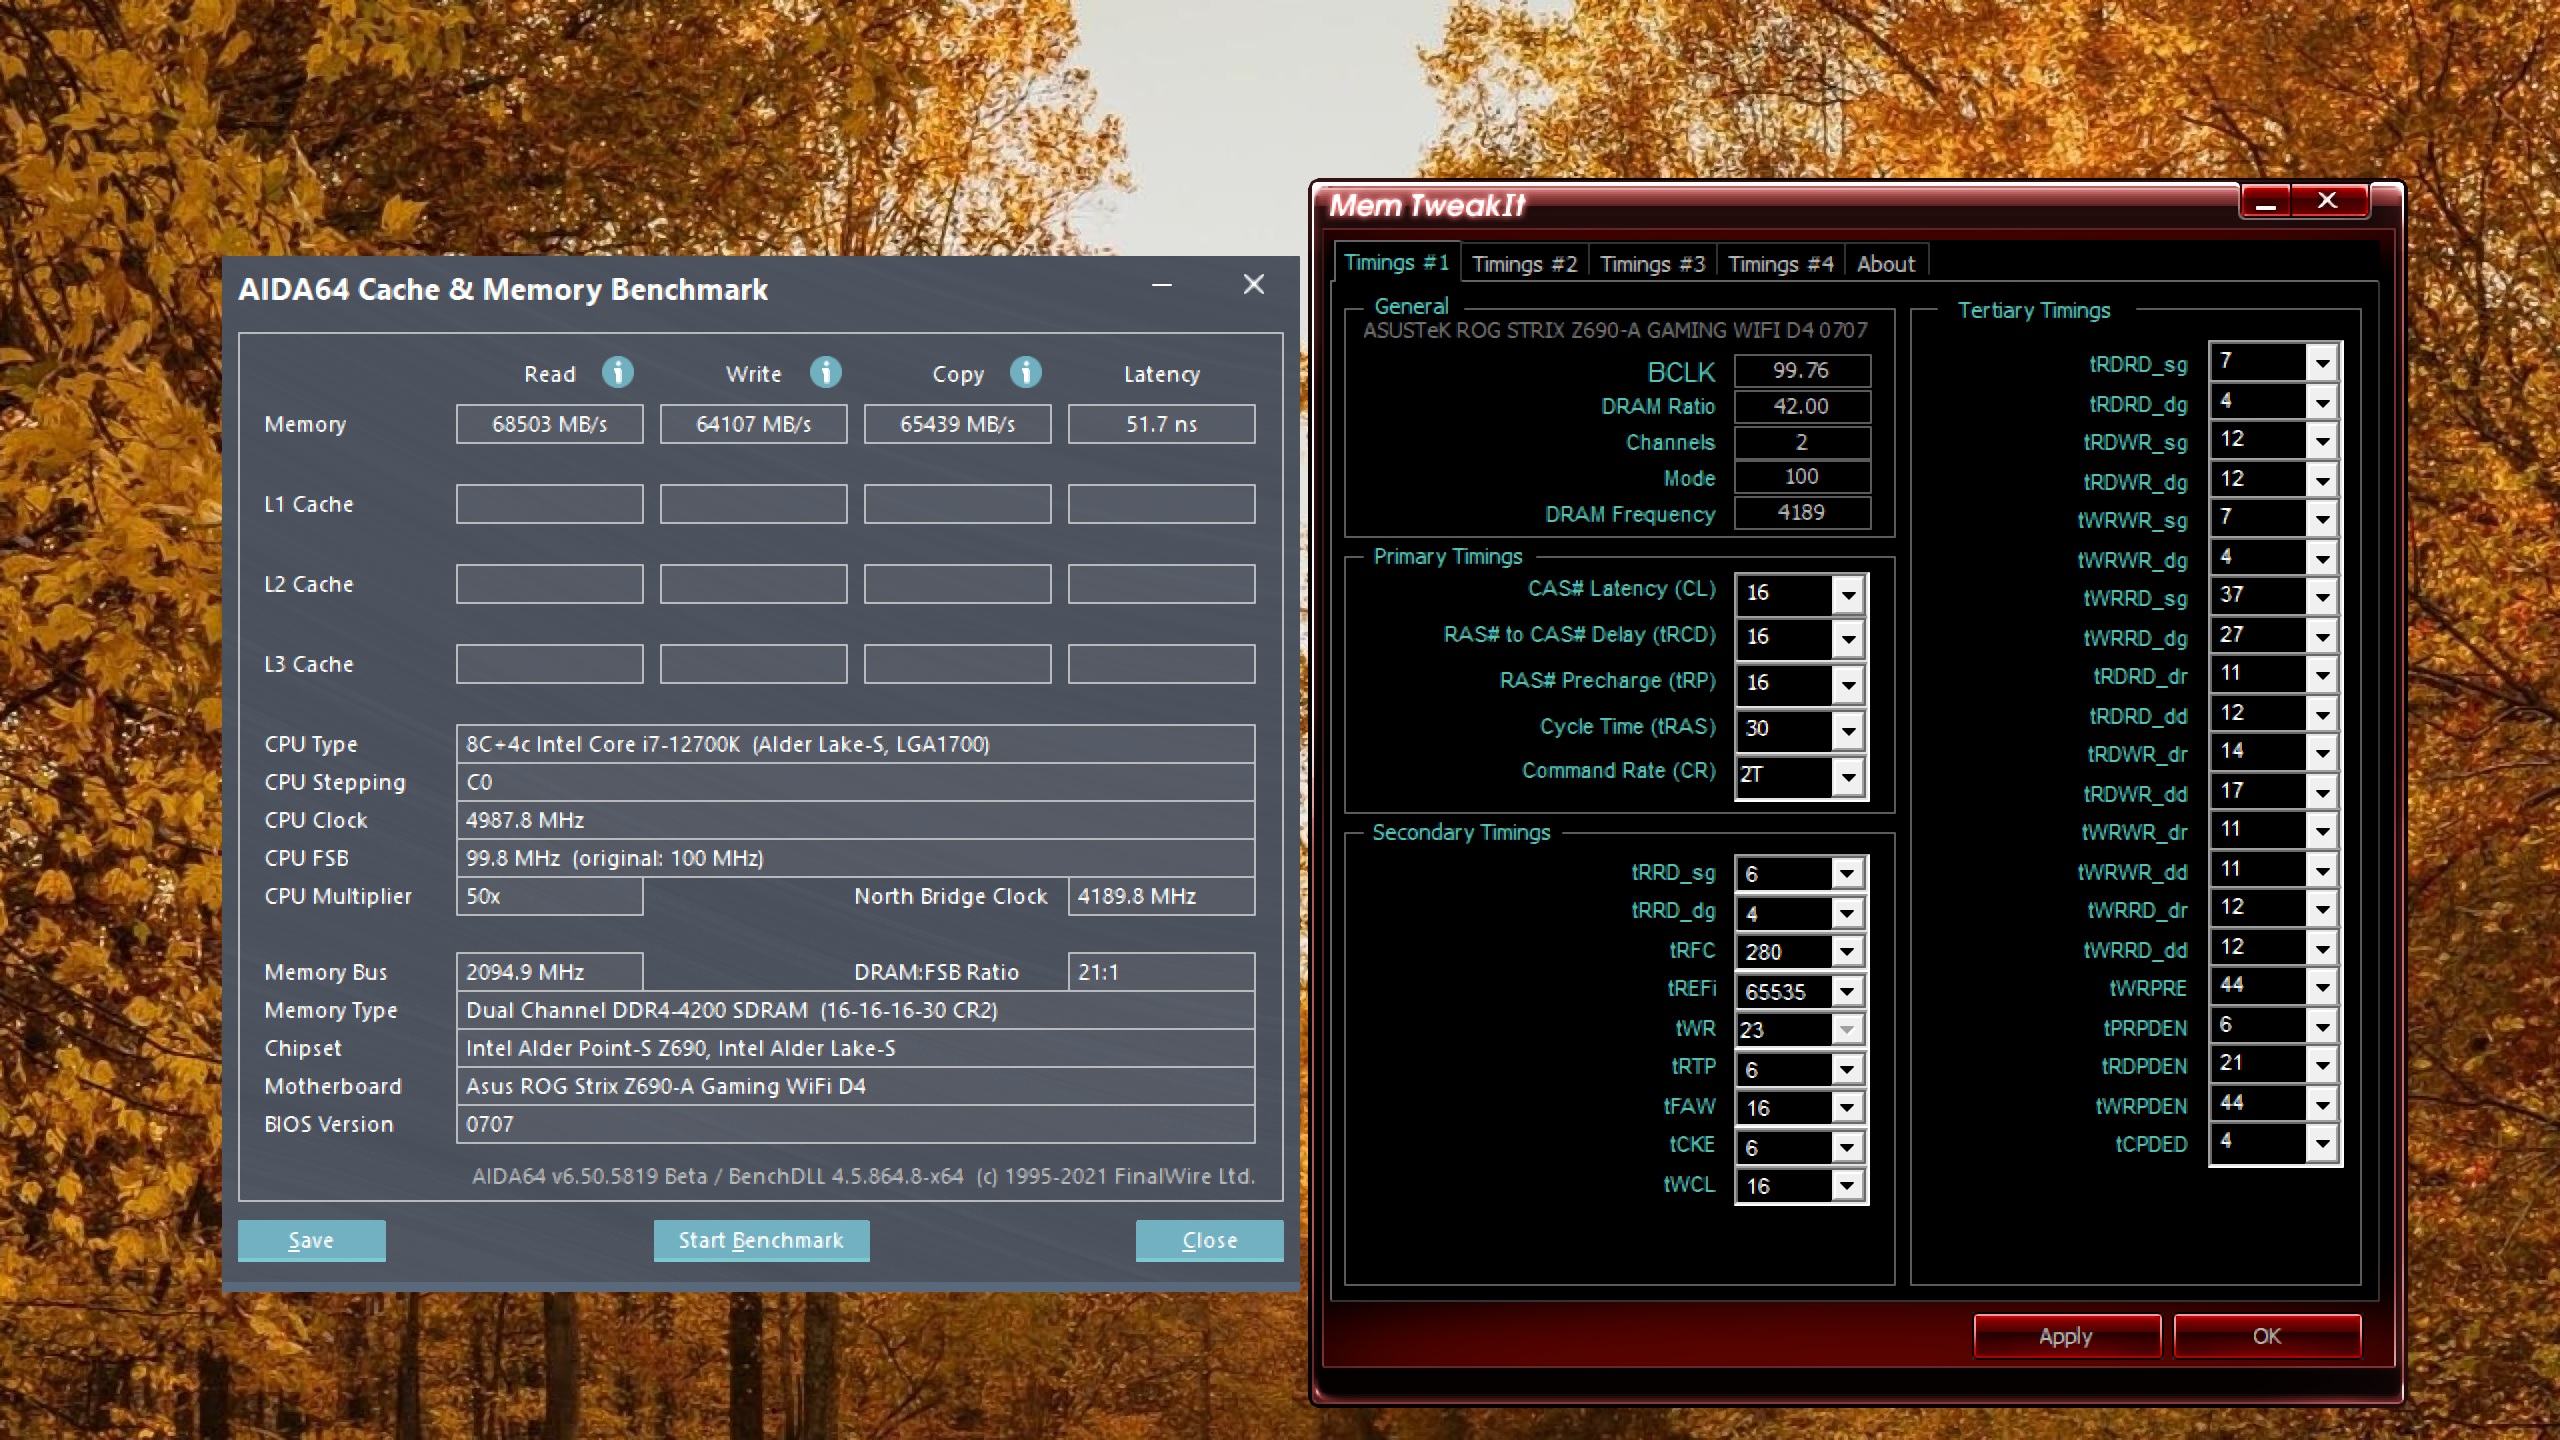Expand the tRDRD_sg tertiary timing dropdown
The image size is (2560, 1440).
pyautogui.click(x=2321, y=363)
